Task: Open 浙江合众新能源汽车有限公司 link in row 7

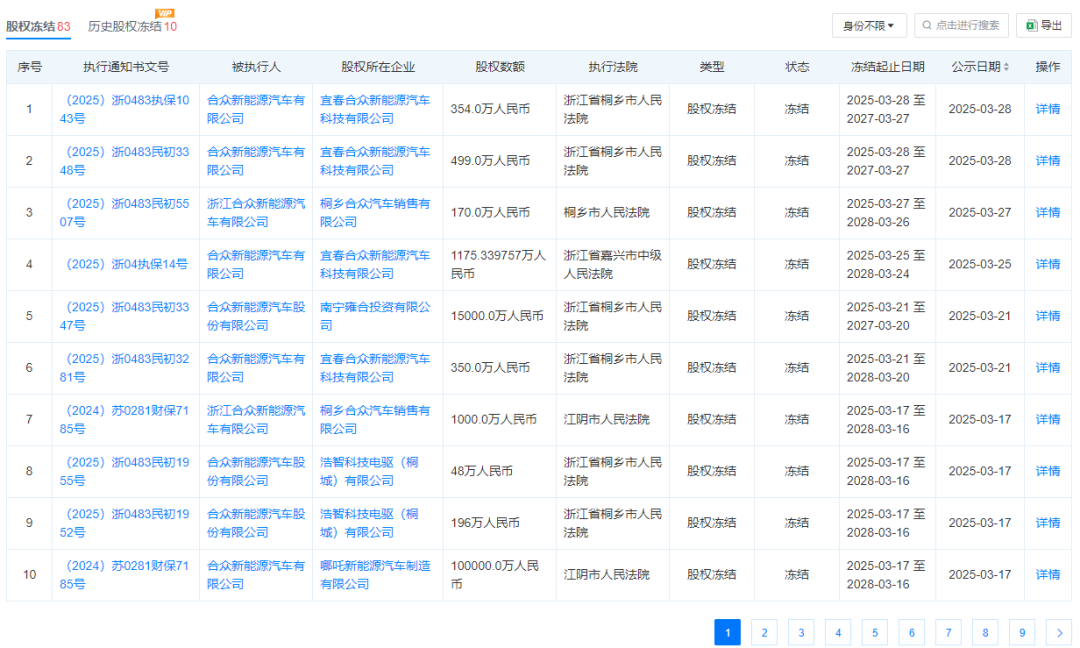Action: pos(256,419)
